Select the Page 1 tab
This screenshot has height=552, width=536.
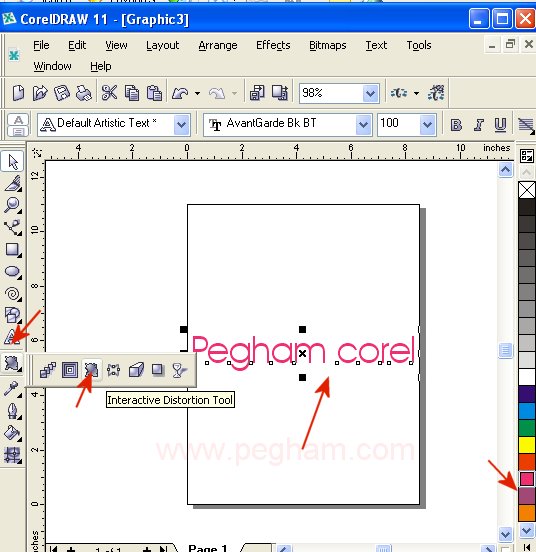pyautogui.click(x=208, y=548)
